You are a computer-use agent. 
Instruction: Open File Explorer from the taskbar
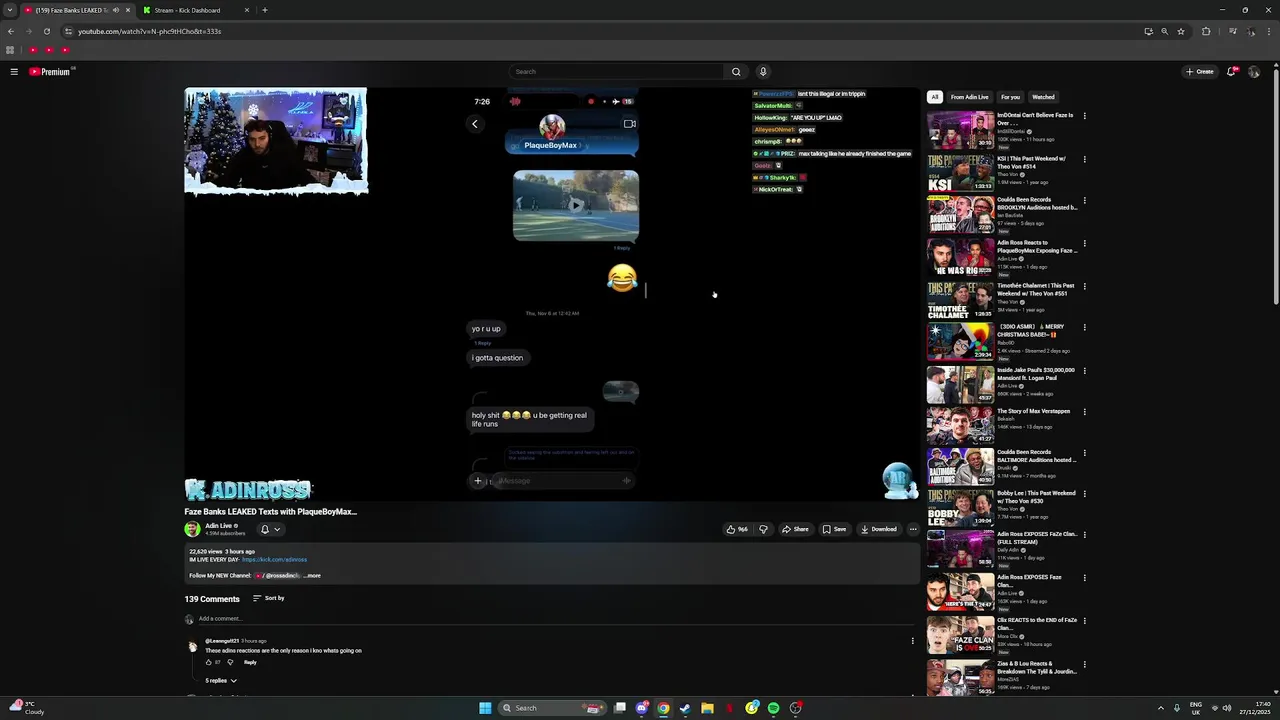(707, 708)
